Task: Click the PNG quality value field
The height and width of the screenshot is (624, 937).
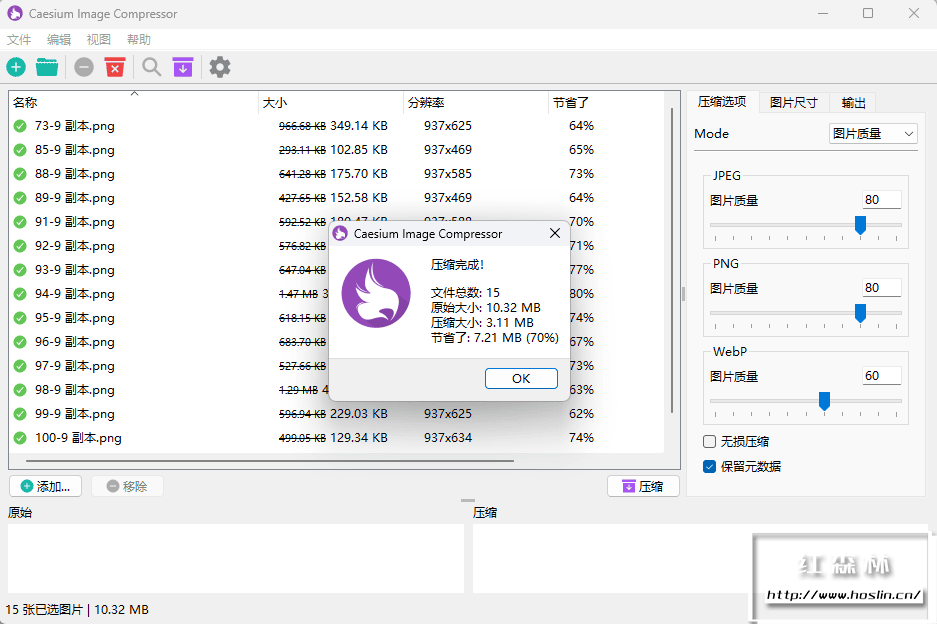Action: click(x=881, y=287)
